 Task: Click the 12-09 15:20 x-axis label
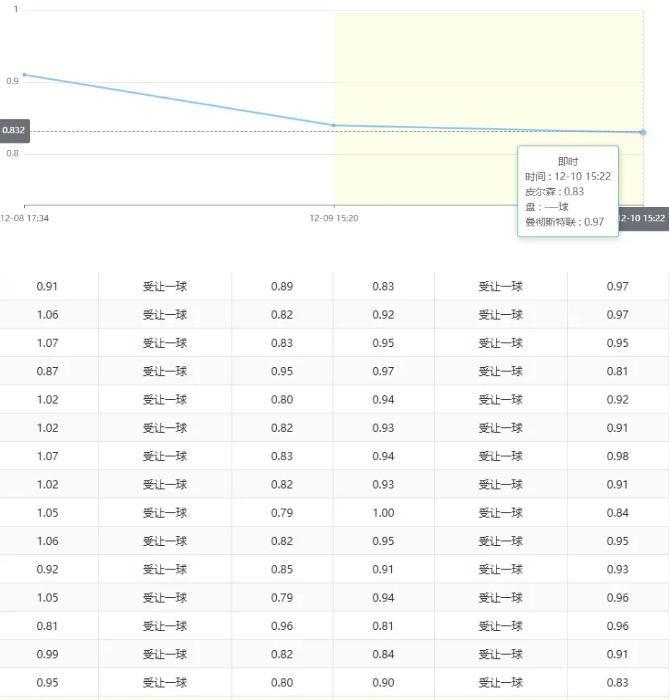[x=334, y=217]
